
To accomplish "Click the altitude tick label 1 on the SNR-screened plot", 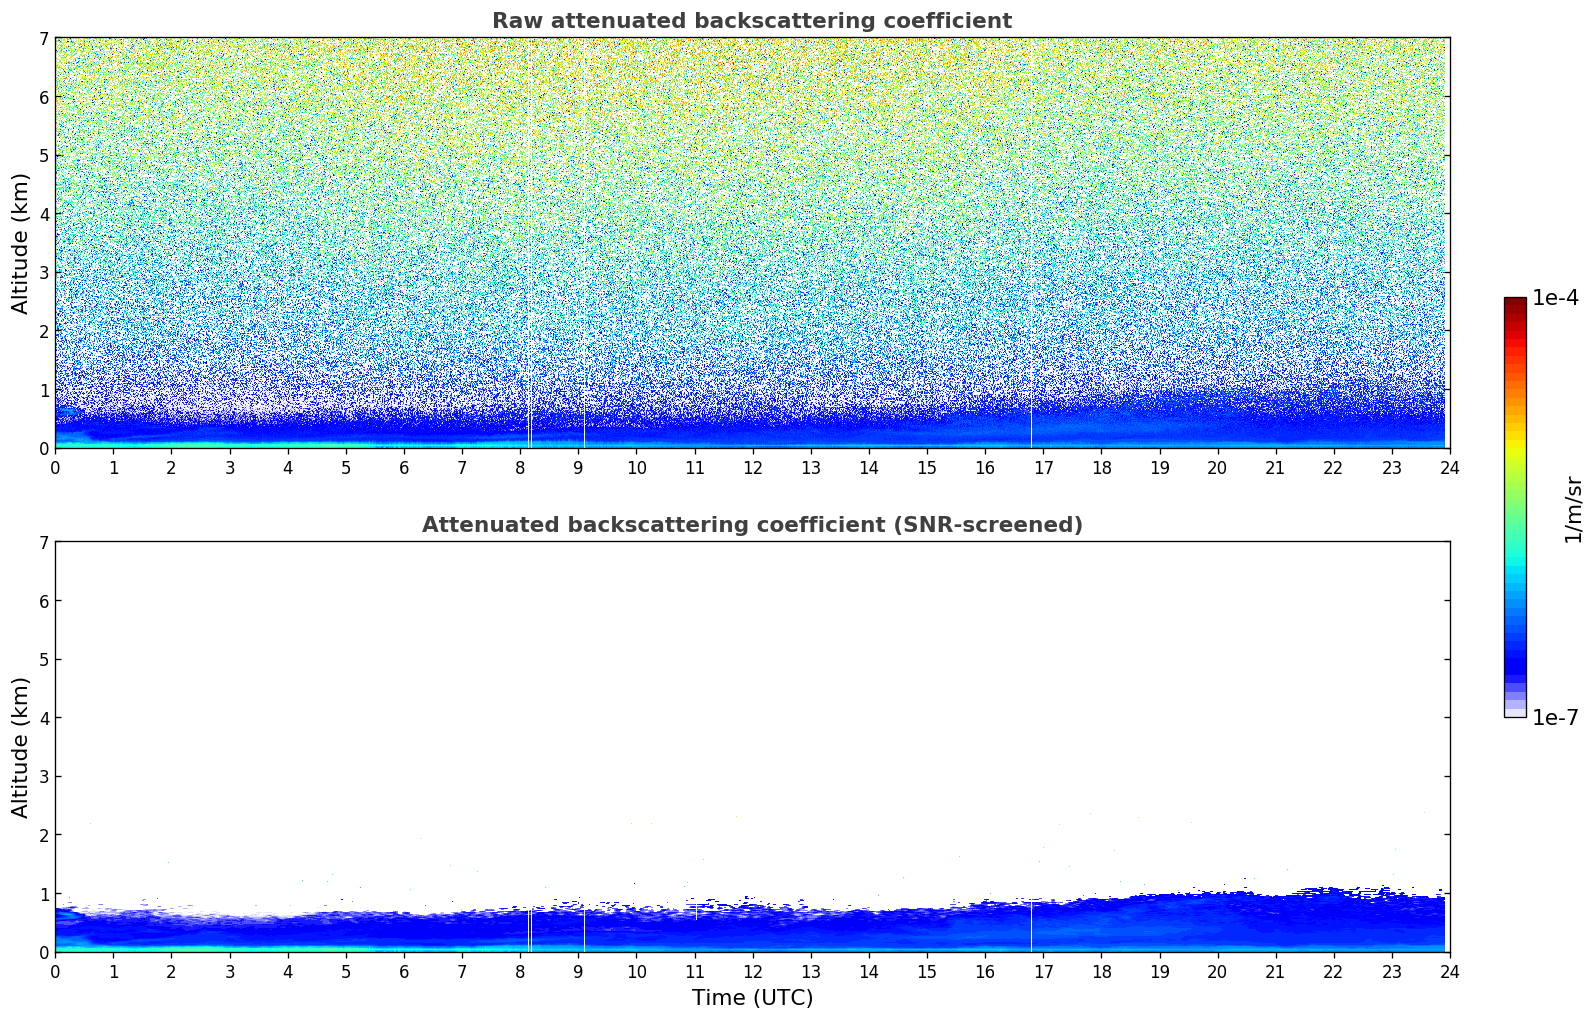I will point(44,894).
